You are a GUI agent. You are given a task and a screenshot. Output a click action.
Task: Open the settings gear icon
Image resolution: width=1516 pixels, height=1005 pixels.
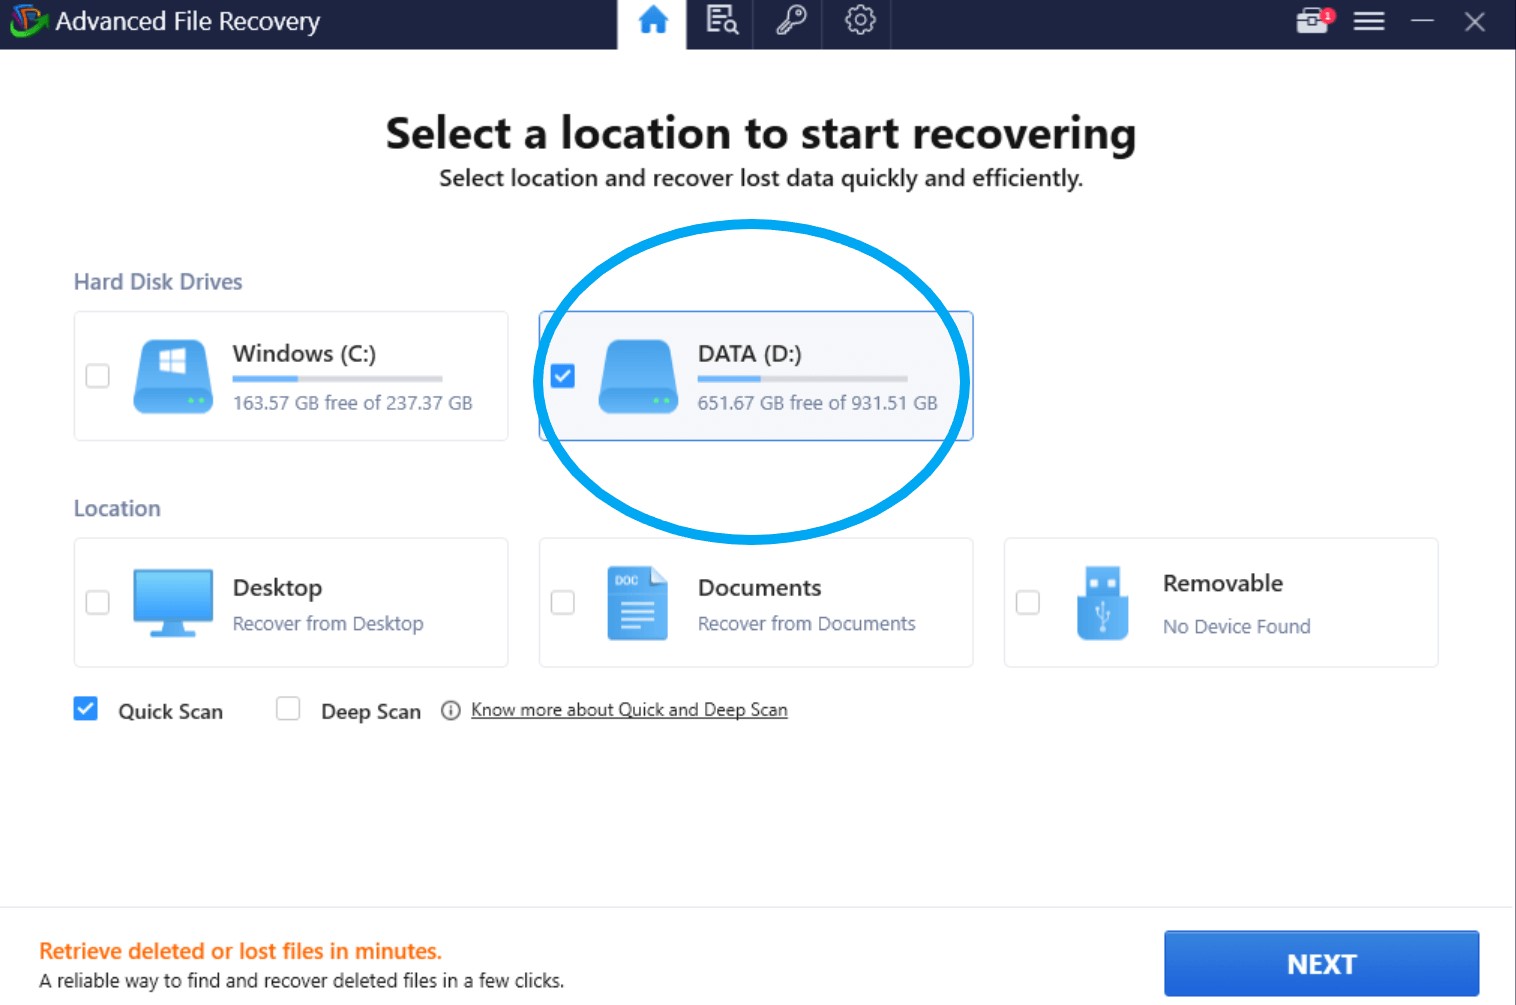(x=859, y=21)
